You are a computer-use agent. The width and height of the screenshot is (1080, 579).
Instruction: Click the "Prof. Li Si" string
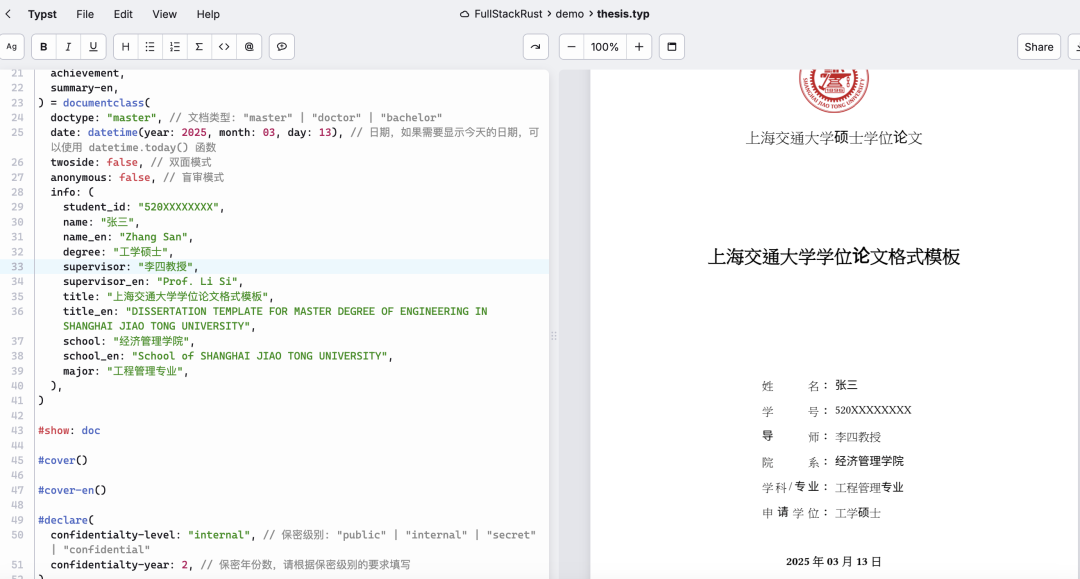pos(197,281)
